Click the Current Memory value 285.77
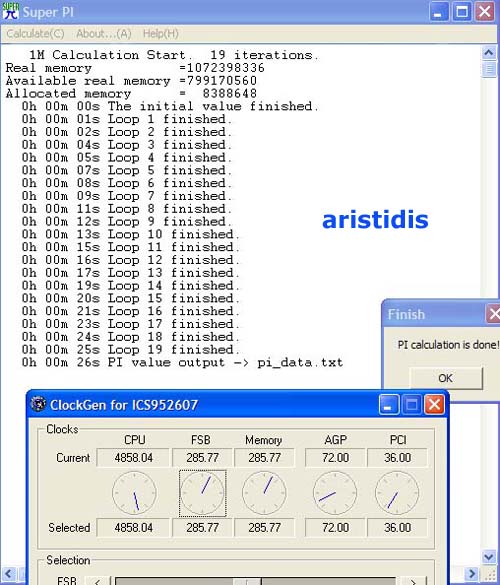Screen dimensions: 500x585 point(264,458)
